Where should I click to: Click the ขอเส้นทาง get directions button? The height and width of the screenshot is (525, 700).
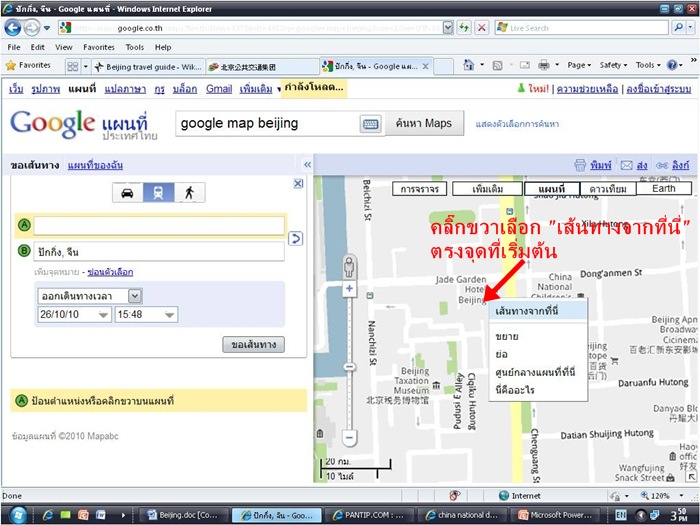tap(254, 344)
